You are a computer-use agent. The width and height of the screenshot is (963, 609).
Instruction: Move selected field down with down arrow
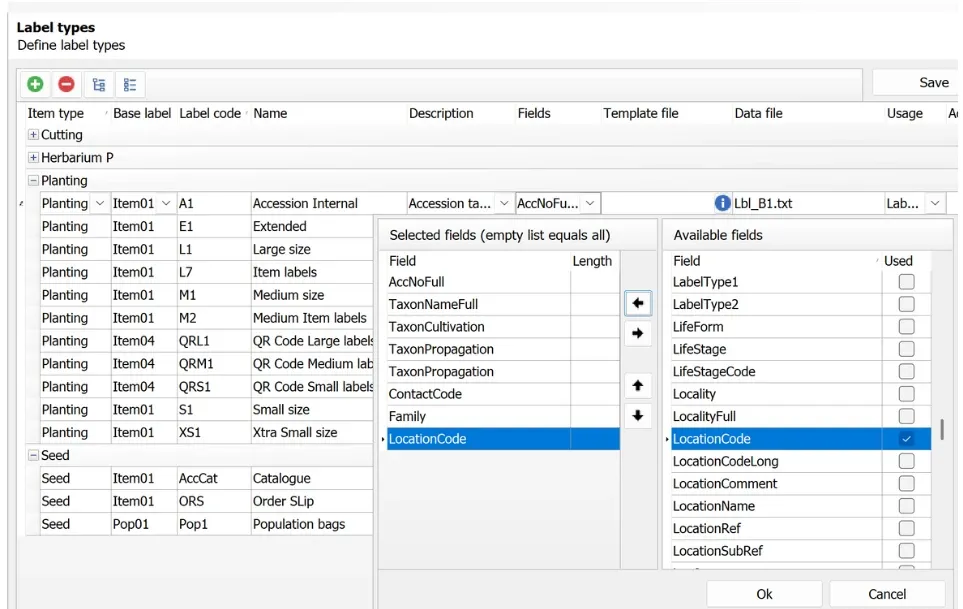(638, 416)
